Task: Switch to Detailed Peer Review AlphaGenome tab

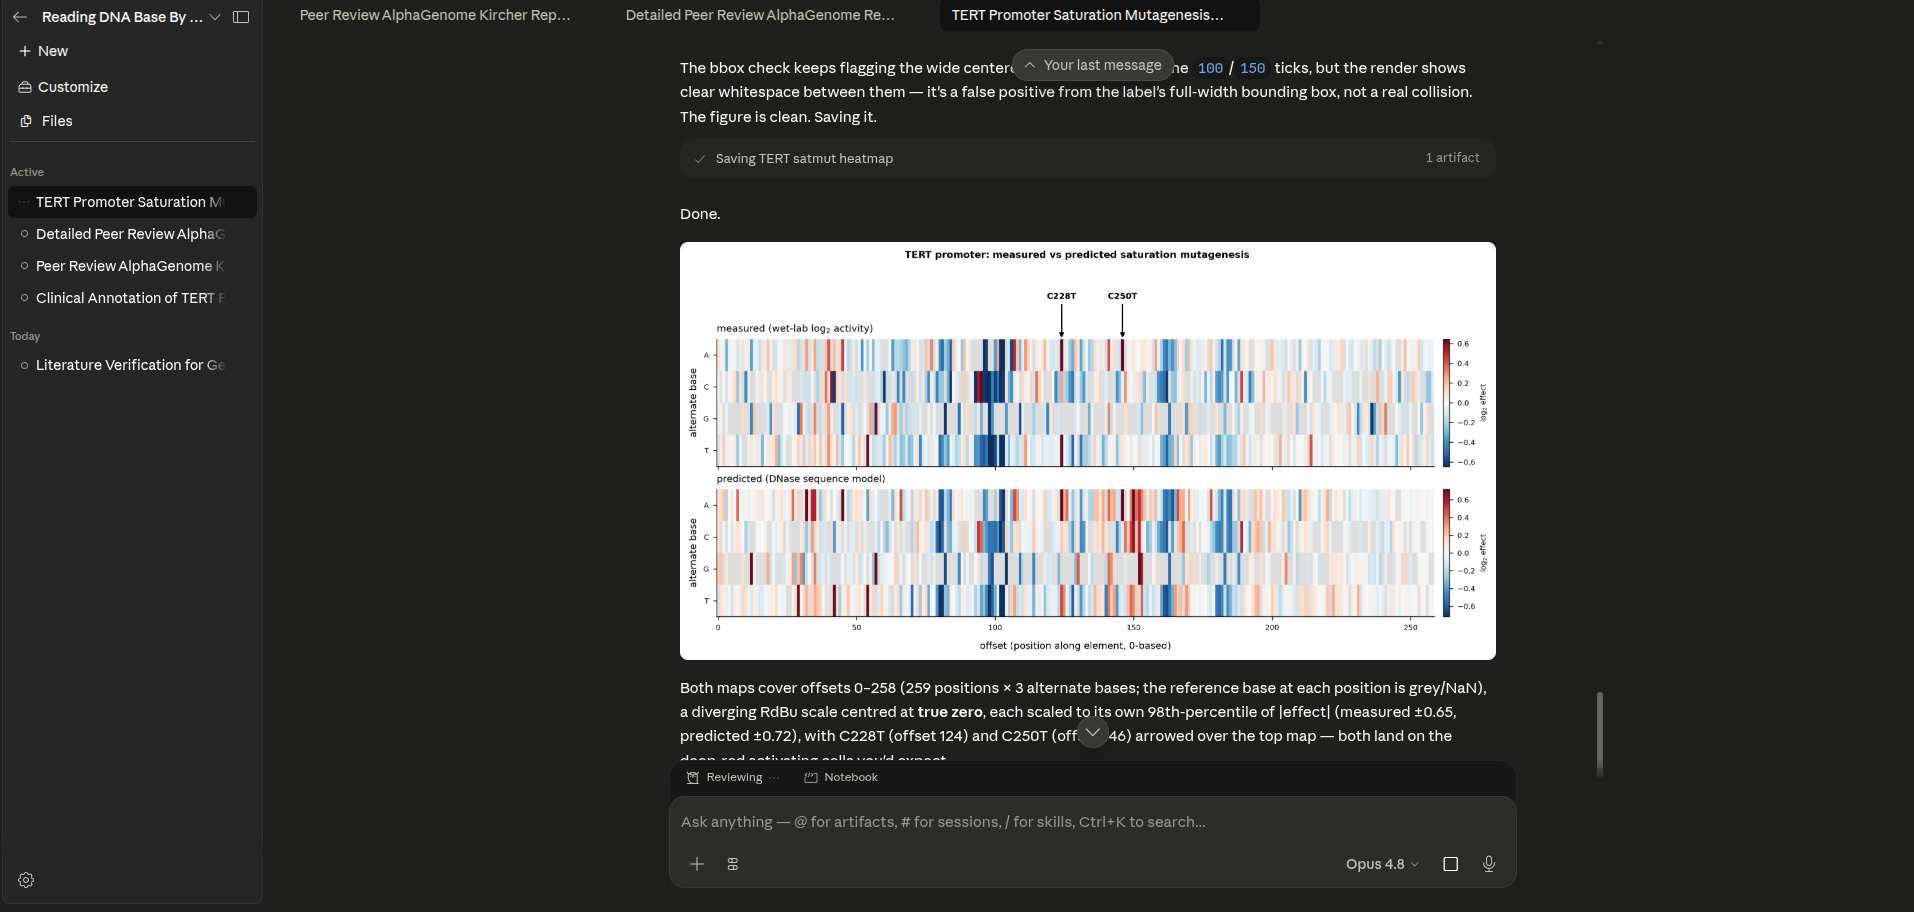Action: point(760,15)
